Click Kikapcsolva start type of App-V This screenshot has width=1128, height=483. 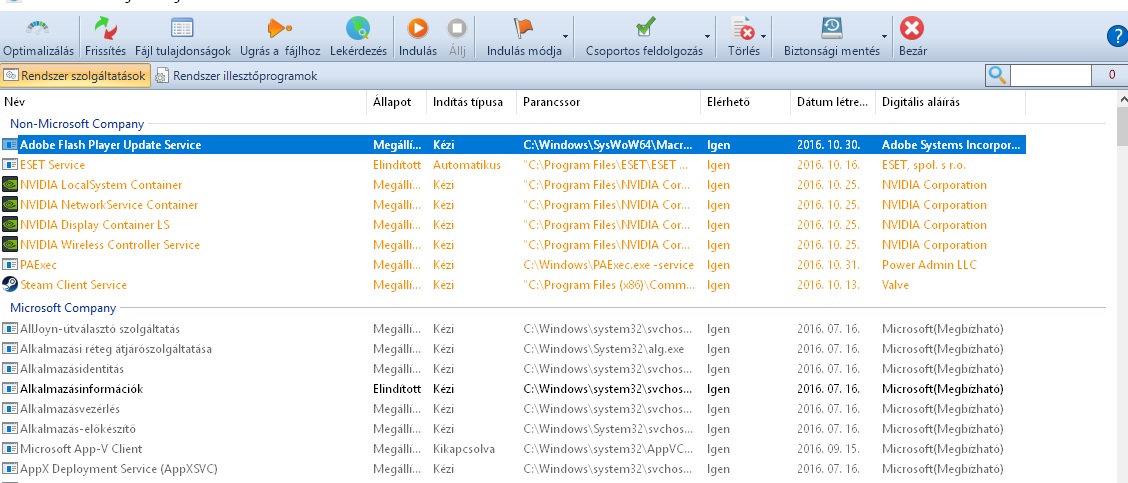(464, 449)
